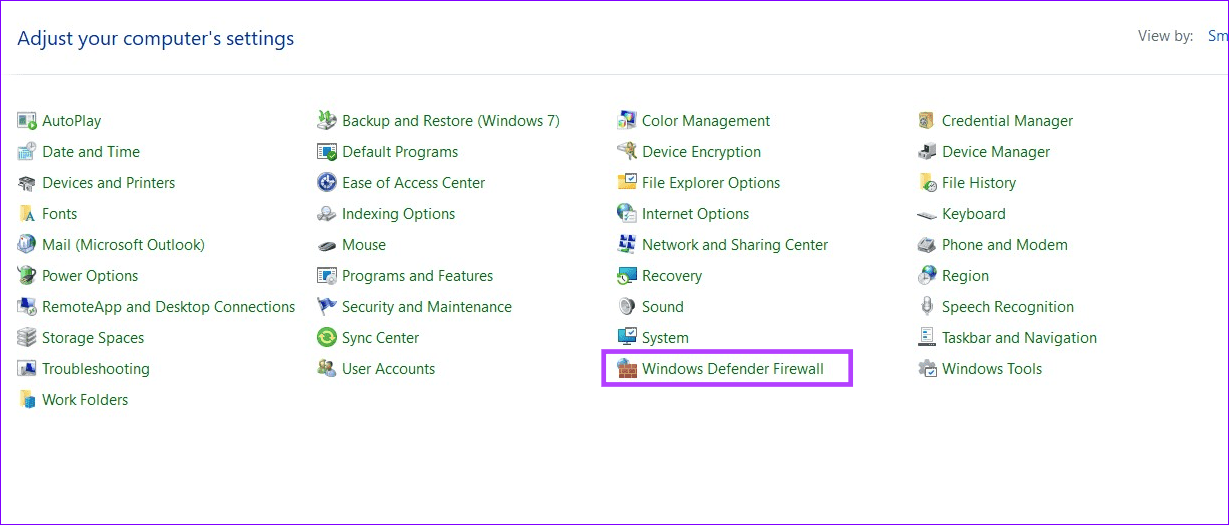Click the Windows Defender Firewall text link
The width and height of the screenshot is (1229, 525).
pyautogui.click(x=733, y=369)
